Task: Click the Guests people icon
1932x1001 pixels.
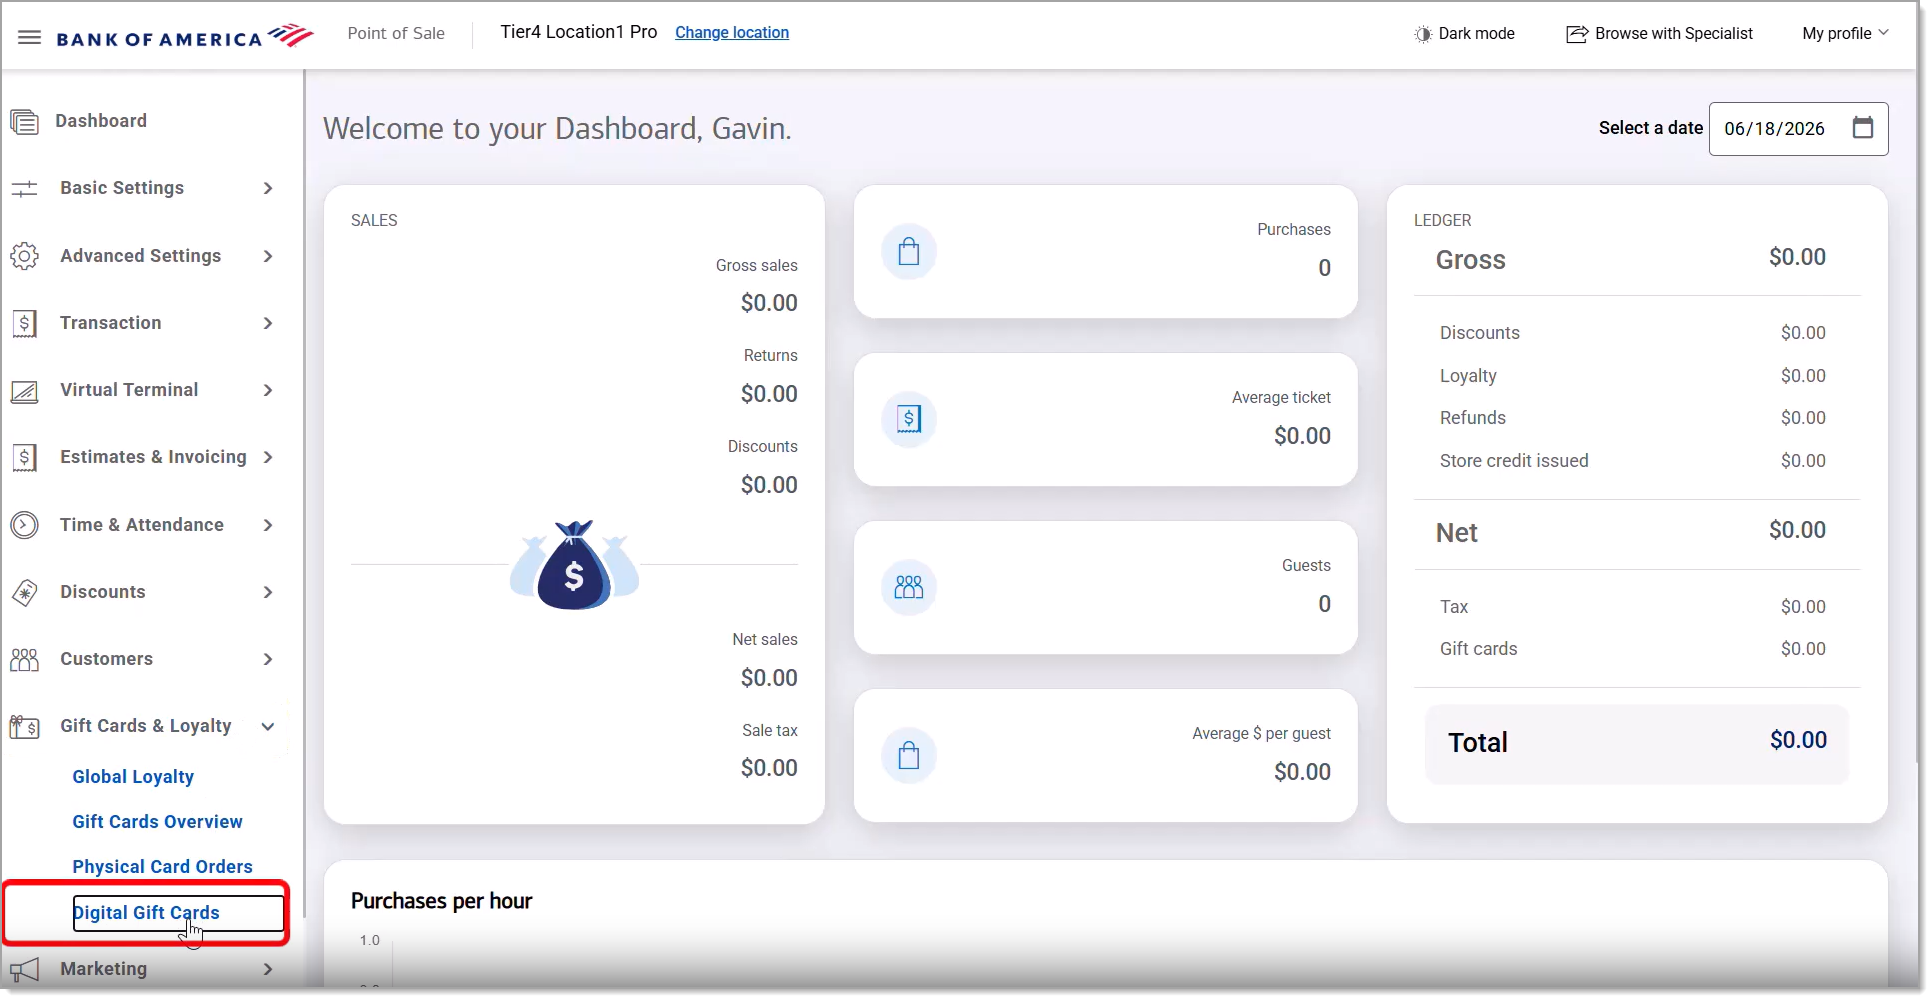Action: point(909,587)
